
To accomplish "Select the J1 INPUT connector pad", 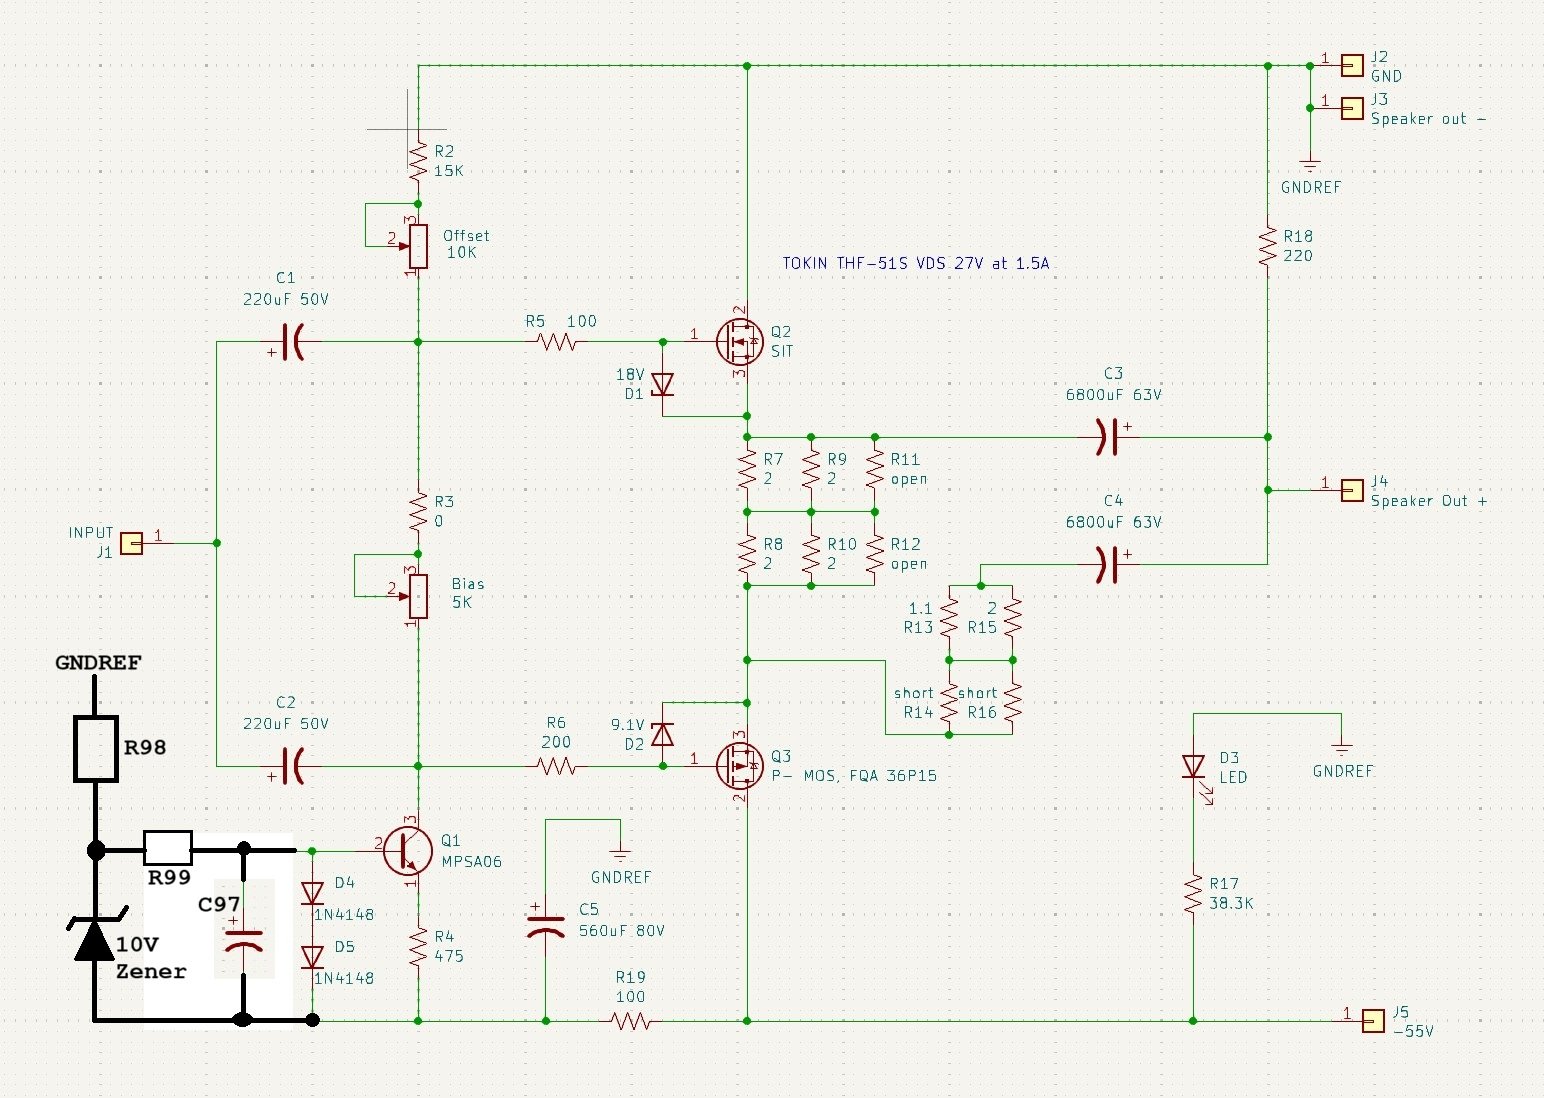I will coord(131,543).
